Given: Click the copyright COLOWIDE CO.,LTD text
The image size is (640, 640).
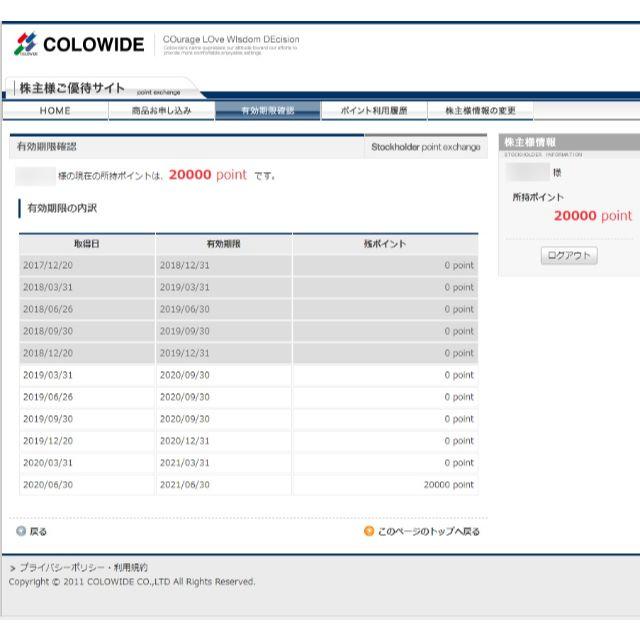Looking at the screenshot, I should (x=131, y=582).
